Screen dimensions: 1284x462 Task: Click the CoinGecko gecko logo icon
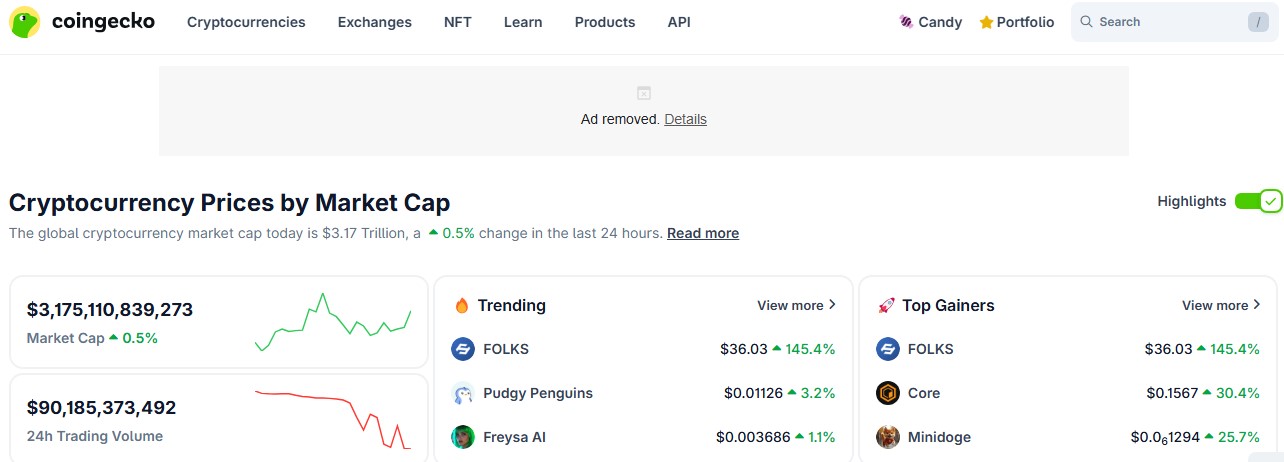[25, 22]
